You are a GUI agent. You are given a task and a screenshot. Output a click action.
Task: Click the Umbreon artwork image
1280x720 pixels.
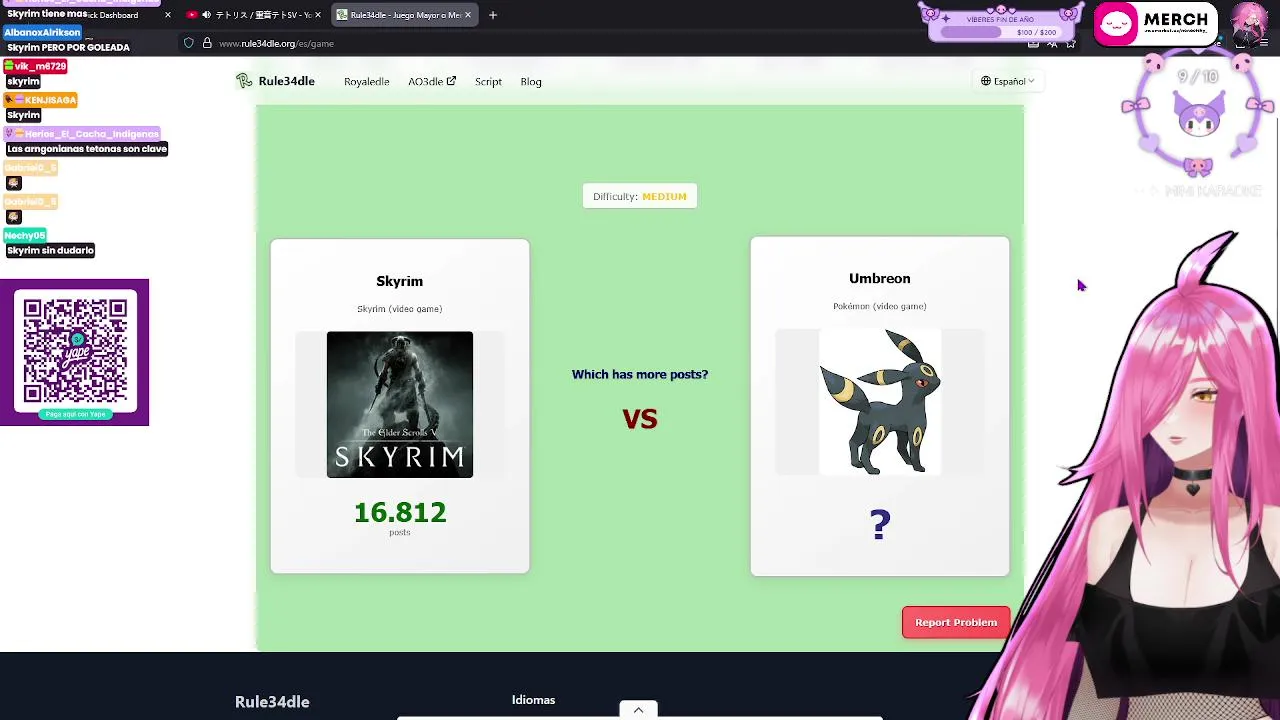tap(880, 402)
